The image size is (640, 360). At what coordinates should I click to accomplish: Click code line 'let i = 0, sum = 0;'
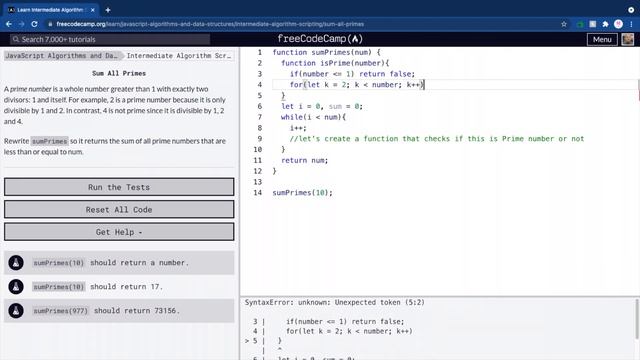[322, 106]
